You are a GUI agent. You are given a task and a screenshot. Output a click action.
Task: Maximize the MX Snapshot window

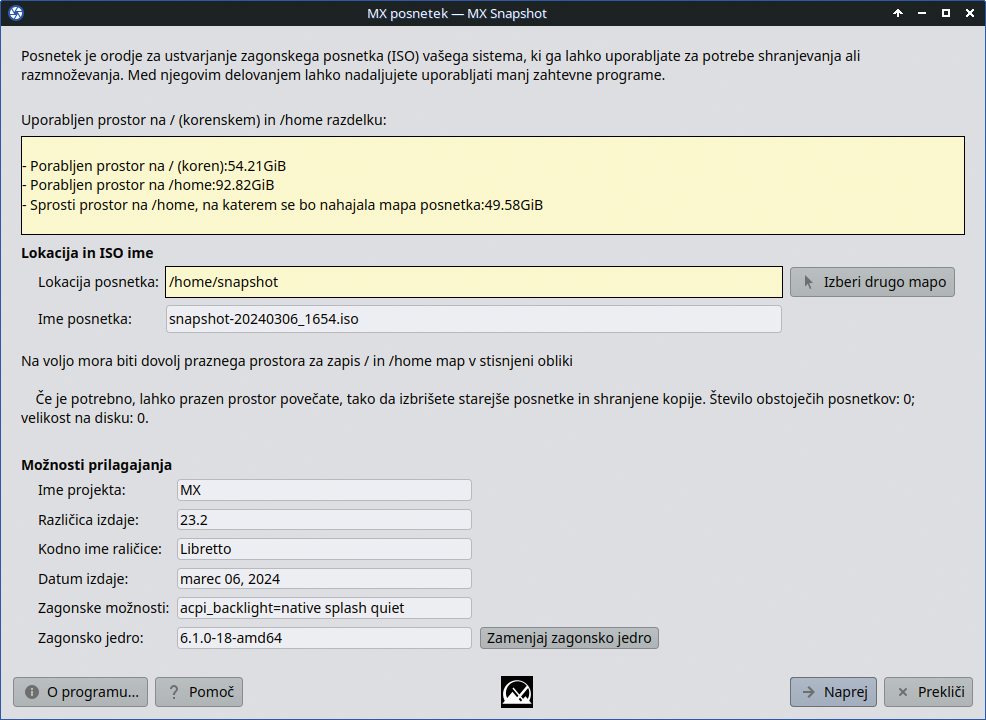[946, 13]
